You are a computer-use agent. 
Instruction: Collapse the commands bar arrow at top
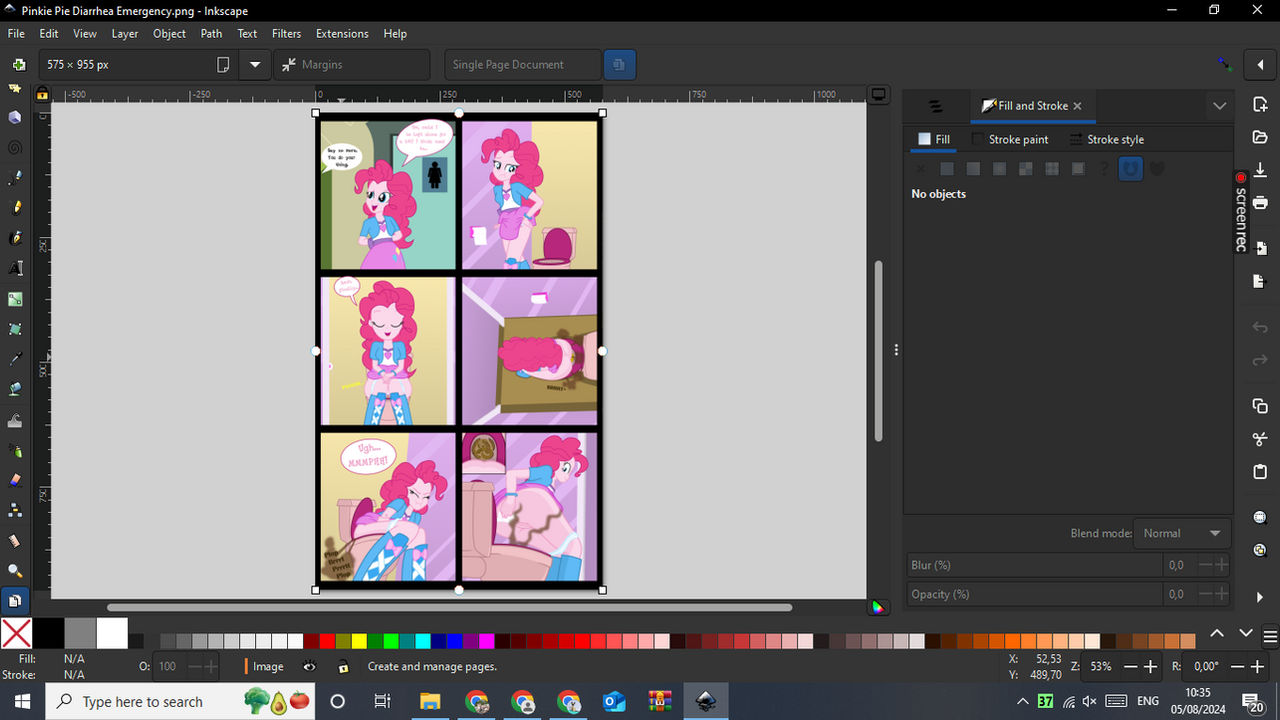click(1260, 65)
